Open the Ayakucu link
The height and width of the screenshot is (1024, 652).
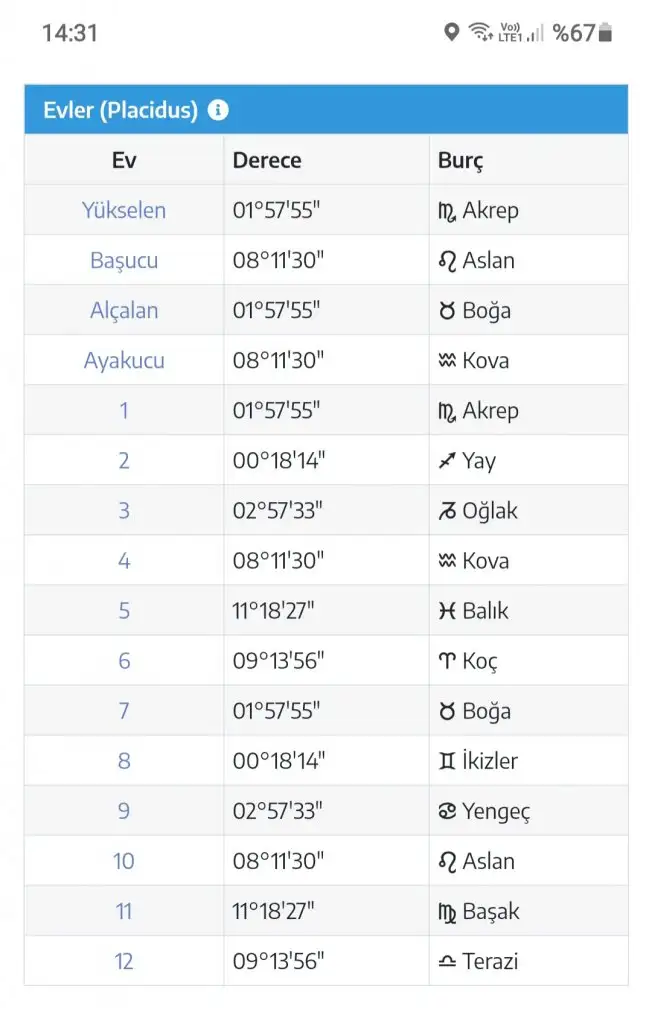[x=124, y=360]
